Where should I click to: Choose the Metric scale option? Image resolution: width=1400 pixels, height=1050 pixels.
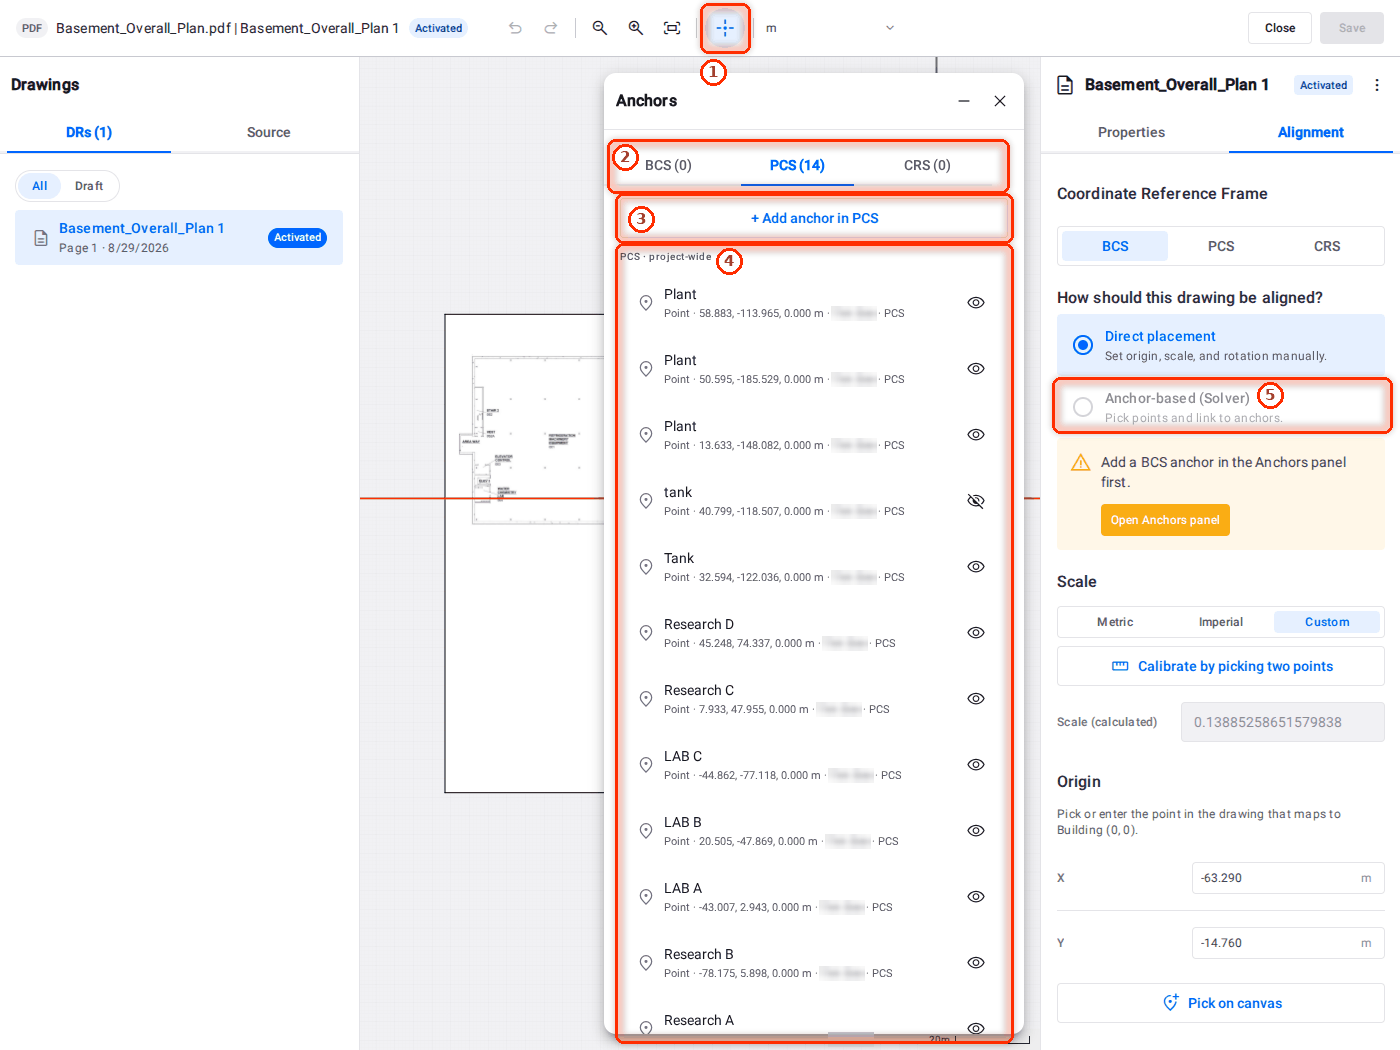pos(1115,622)
